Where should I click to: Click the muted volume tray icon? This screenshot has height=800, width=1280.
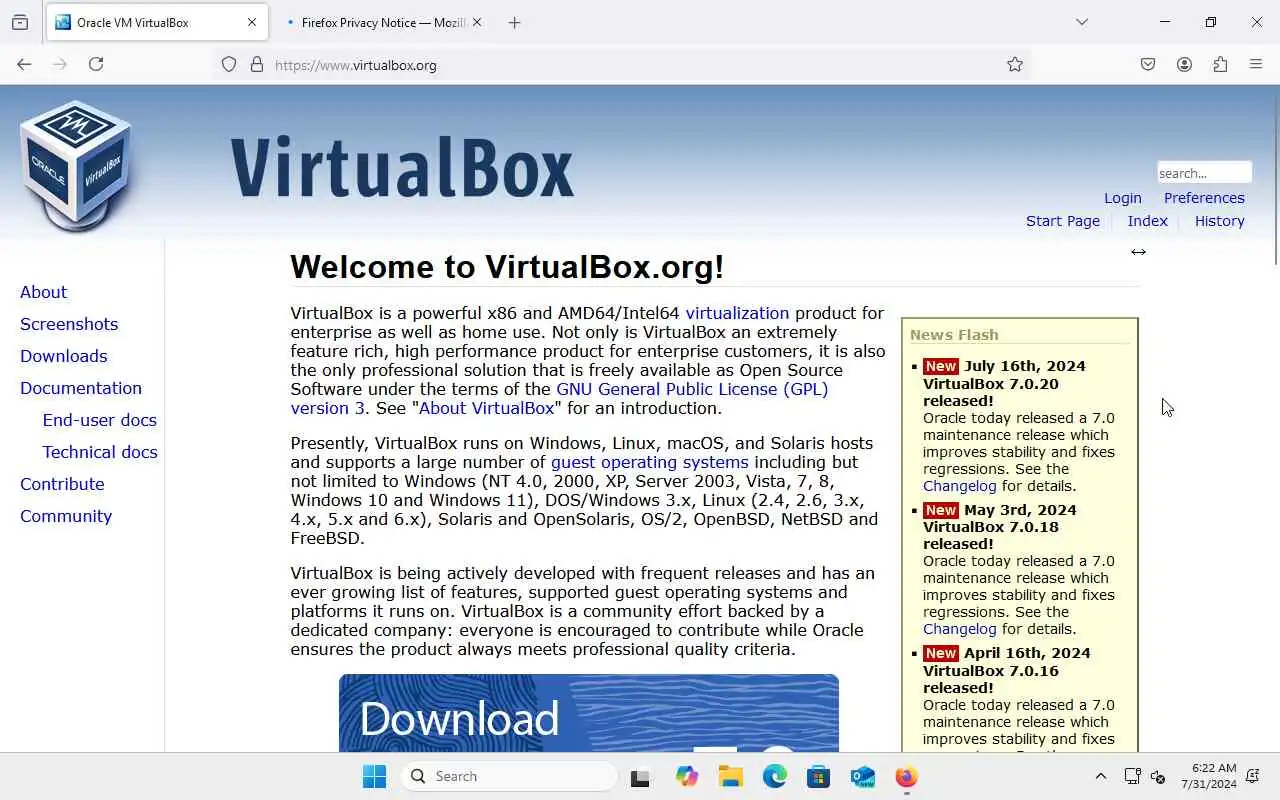(1158, 776)
